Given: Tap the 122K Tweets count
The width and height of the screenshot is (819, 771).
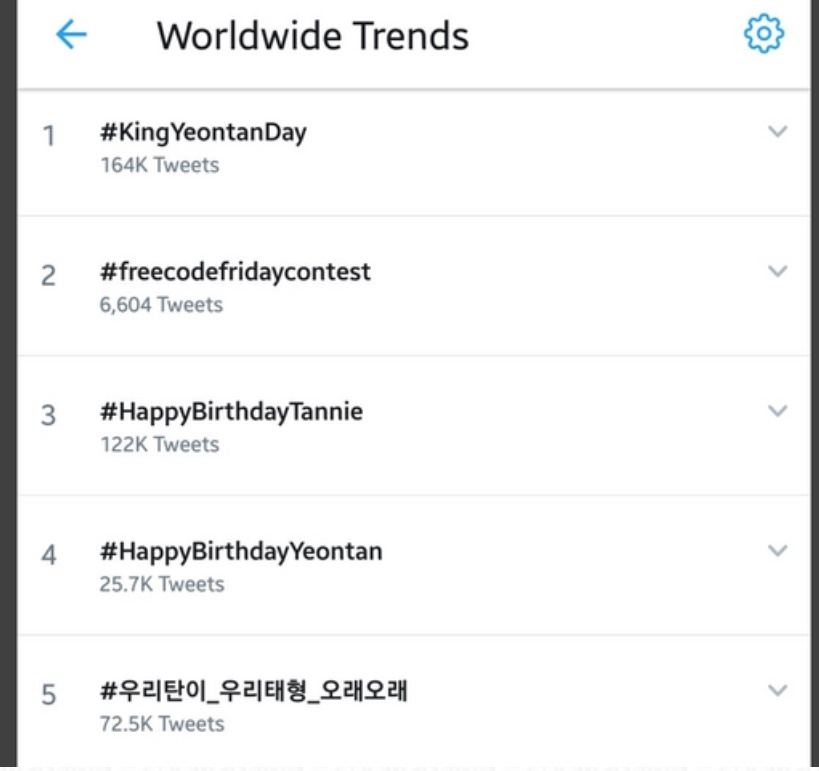Looking at the screenshot, I should click(x=160, y=445).
